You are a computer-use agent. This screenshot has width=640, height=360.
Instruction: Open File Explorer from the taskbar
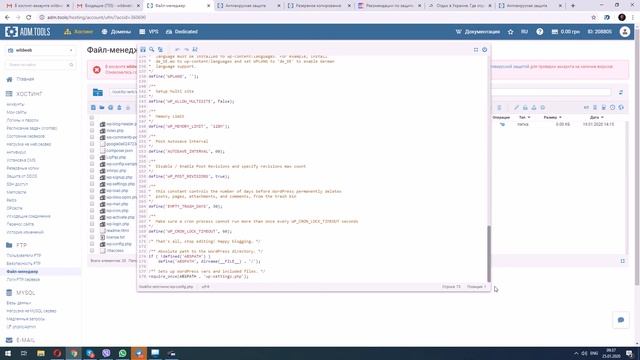click(x=41, y=353)
